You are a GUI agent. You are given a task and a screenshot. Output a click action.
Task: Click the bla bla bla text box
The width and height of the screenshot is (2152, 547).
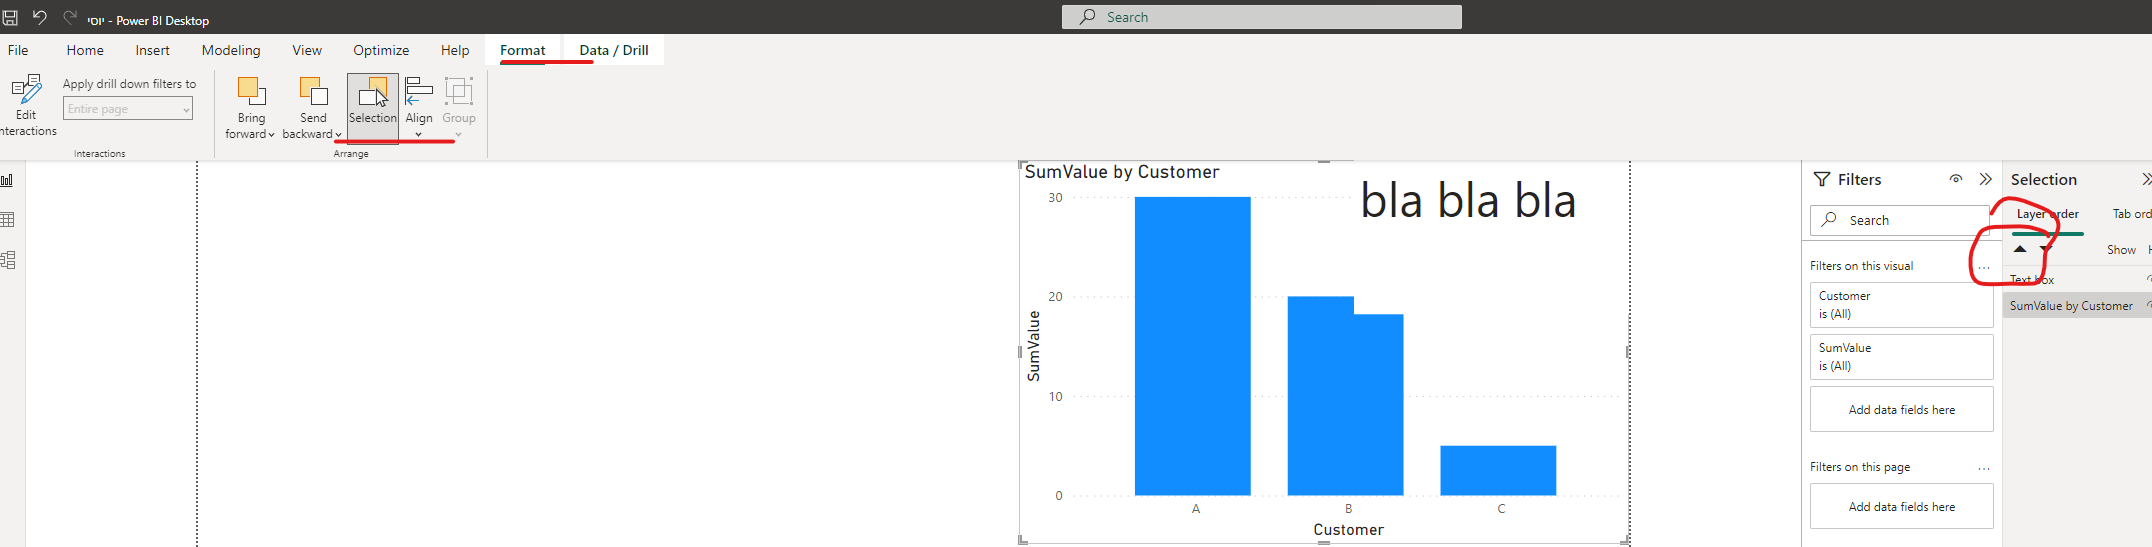pos(1468,201)
